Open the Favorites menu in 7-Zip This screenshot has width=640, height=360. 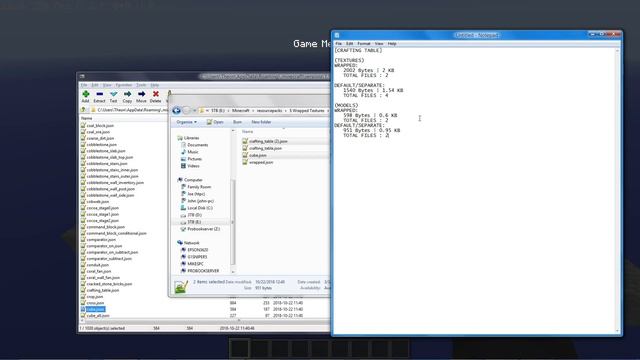124,85
